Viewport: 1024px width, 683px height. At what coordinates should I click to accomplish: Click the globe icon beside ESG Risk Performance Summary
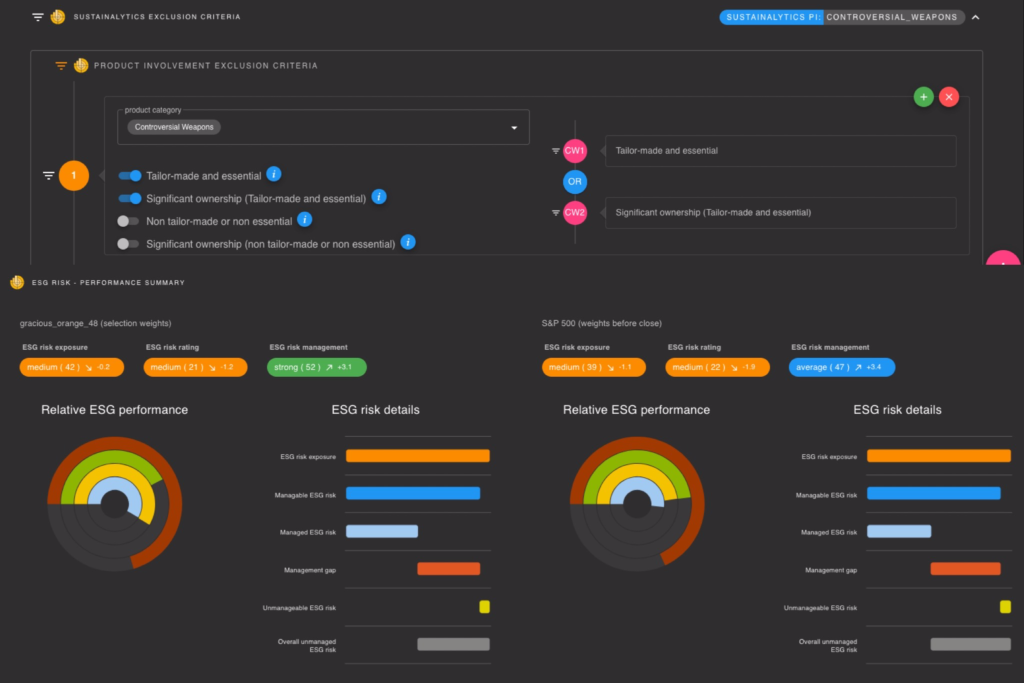17,282
